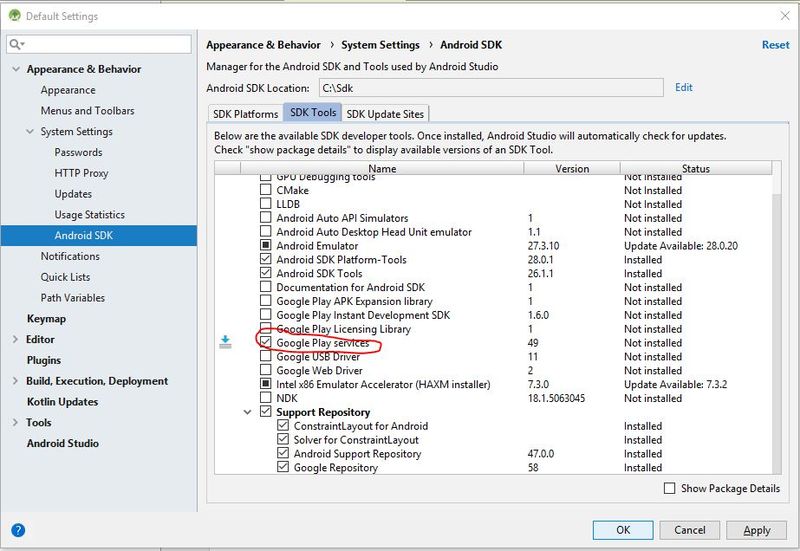Close the Default Settings dialog

[785, 16]
